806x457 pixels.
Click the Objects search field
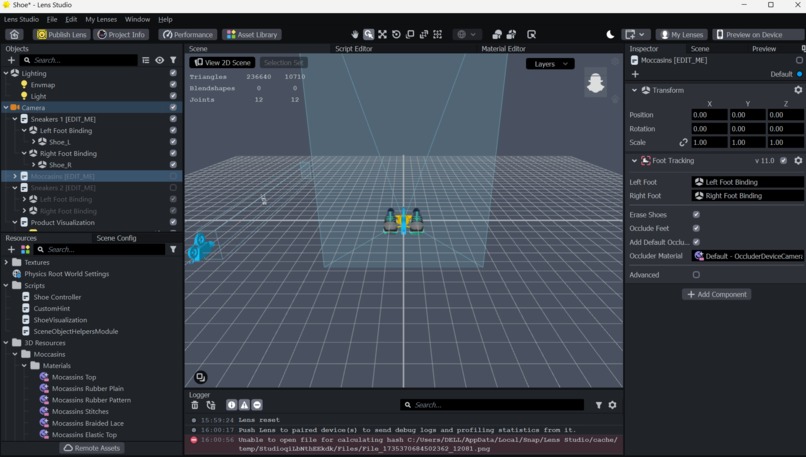pos(79,60)
